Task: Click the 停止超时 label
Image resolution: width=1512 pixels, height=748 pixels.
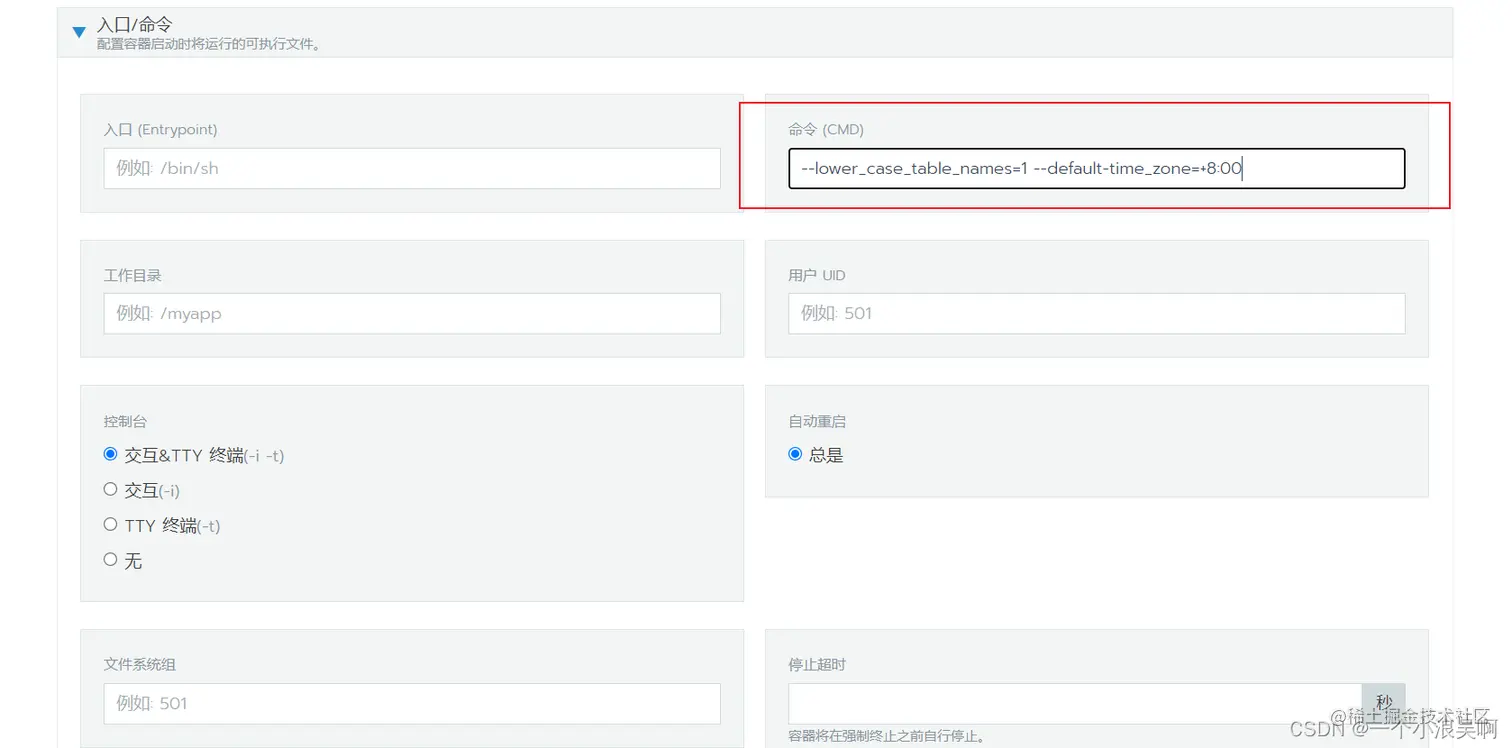Action: point(817,664)
